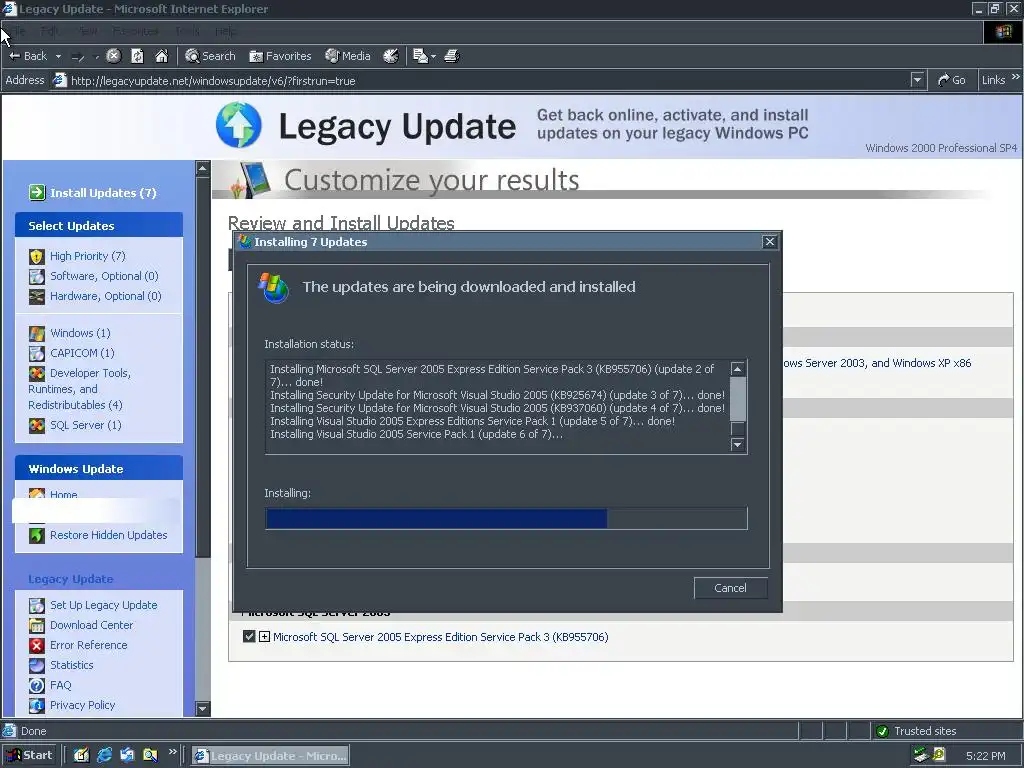Open the Search toolbar button
Image resolution: width=1024 pixels, height=768 pixels.
(x=210, y=56)
